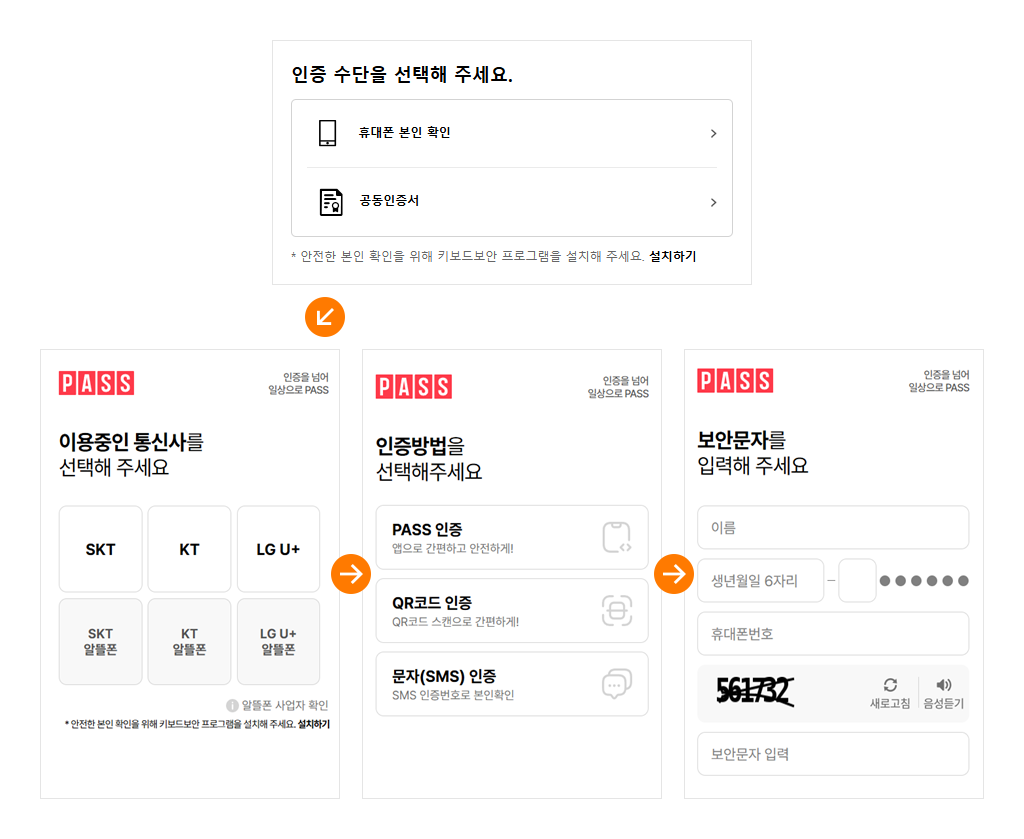Focus the 보안문자 입력 field

[x=833, y=754]
